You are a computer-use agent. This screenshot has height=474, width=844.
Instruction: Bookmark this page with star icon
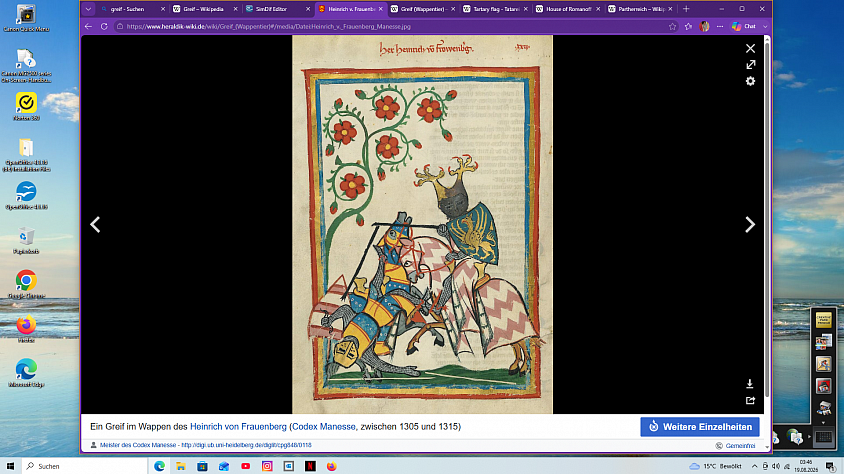pyautogui.click(x=672, y=26)
